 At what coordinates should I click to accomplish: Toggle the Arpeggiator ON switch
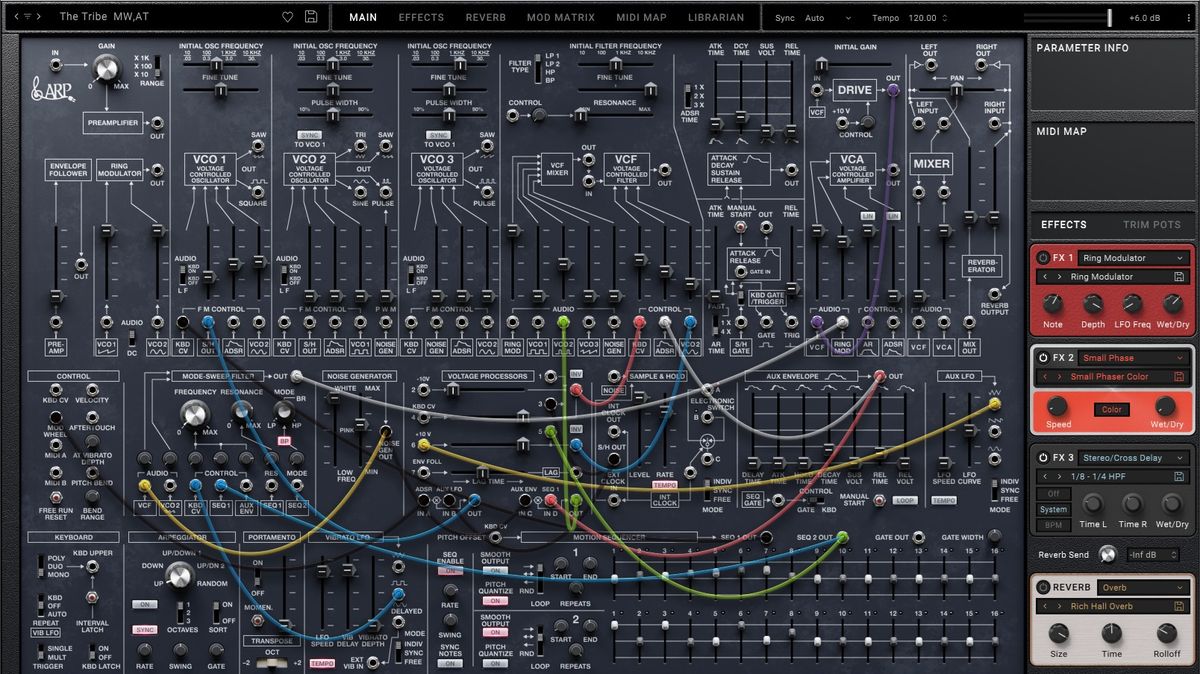pos(145,605)
